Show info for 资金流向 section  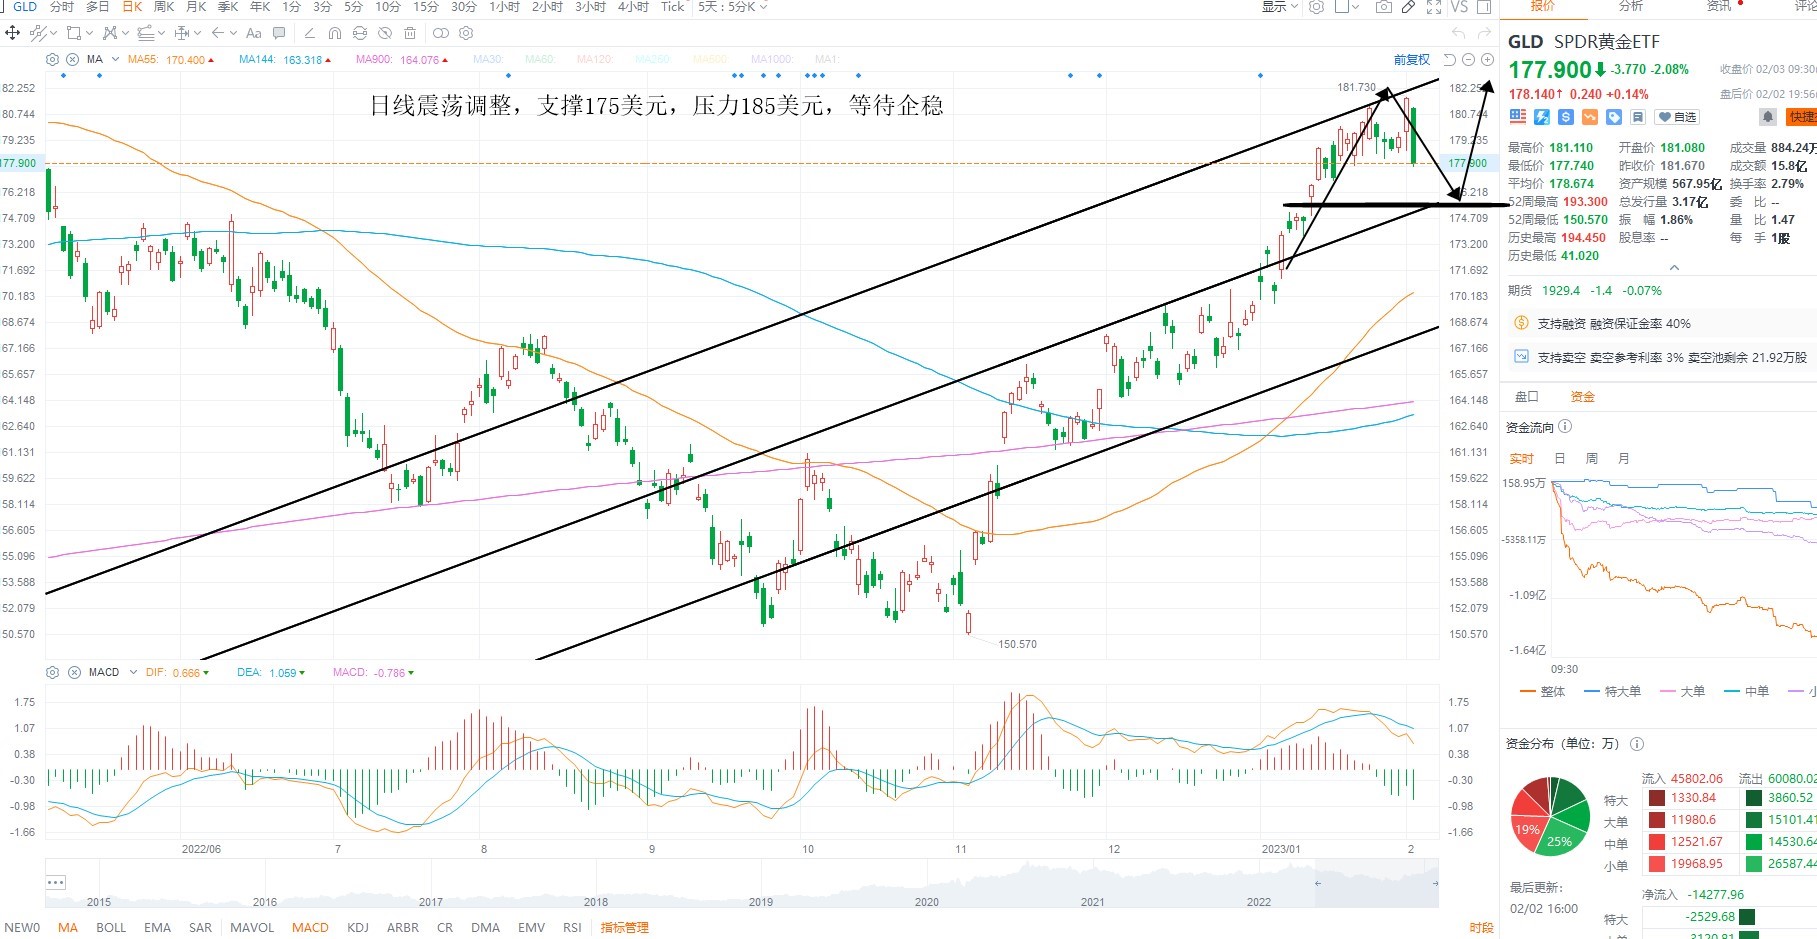1565,427
